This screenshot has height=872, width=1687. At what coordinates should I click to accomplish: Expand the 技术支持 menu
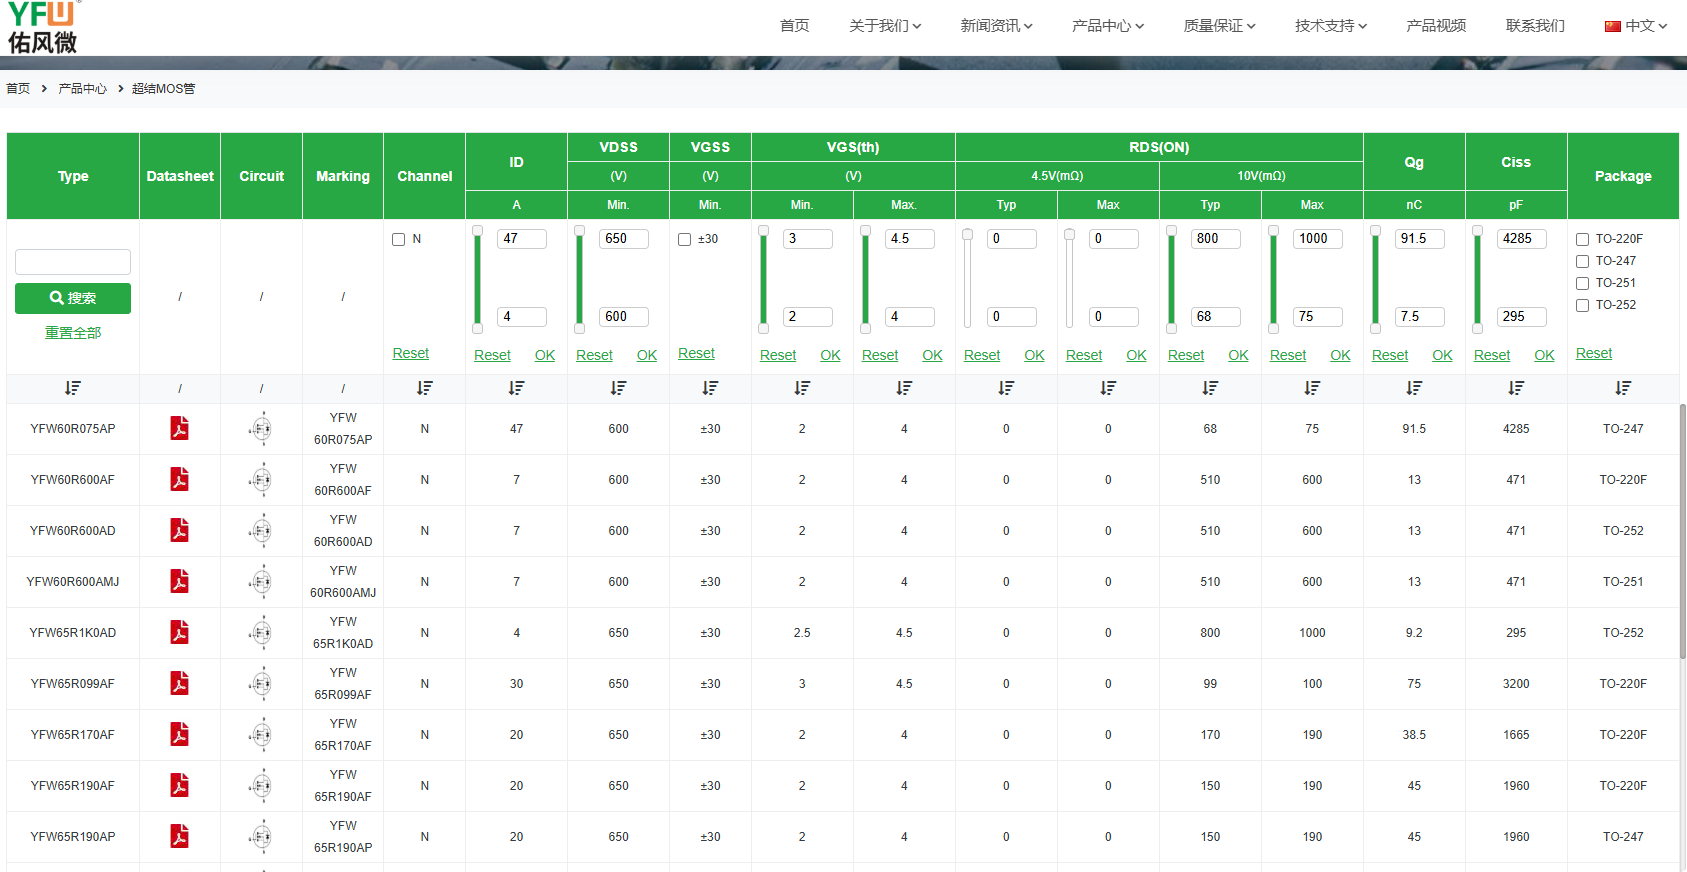tap(1330, 26)
